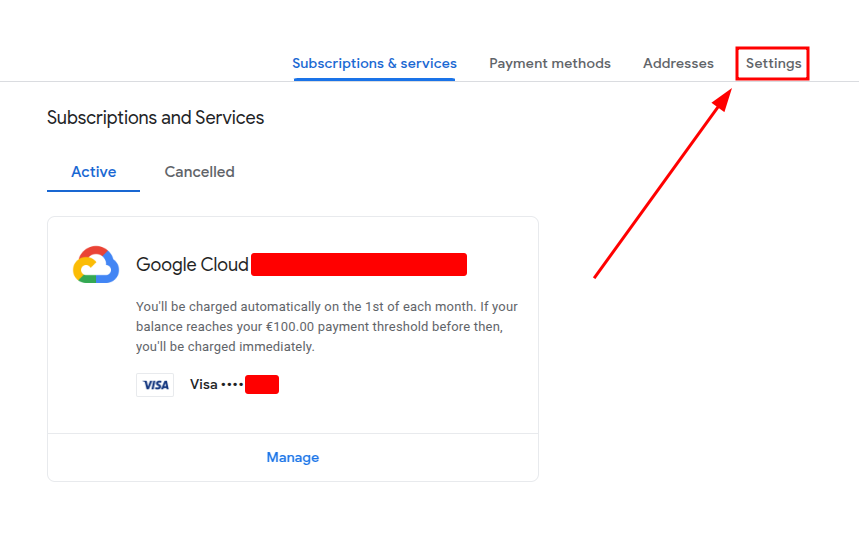Show Cancelled subscriptions
The image size is (859, 541).
pyautogui.click(x=200, y=172)
